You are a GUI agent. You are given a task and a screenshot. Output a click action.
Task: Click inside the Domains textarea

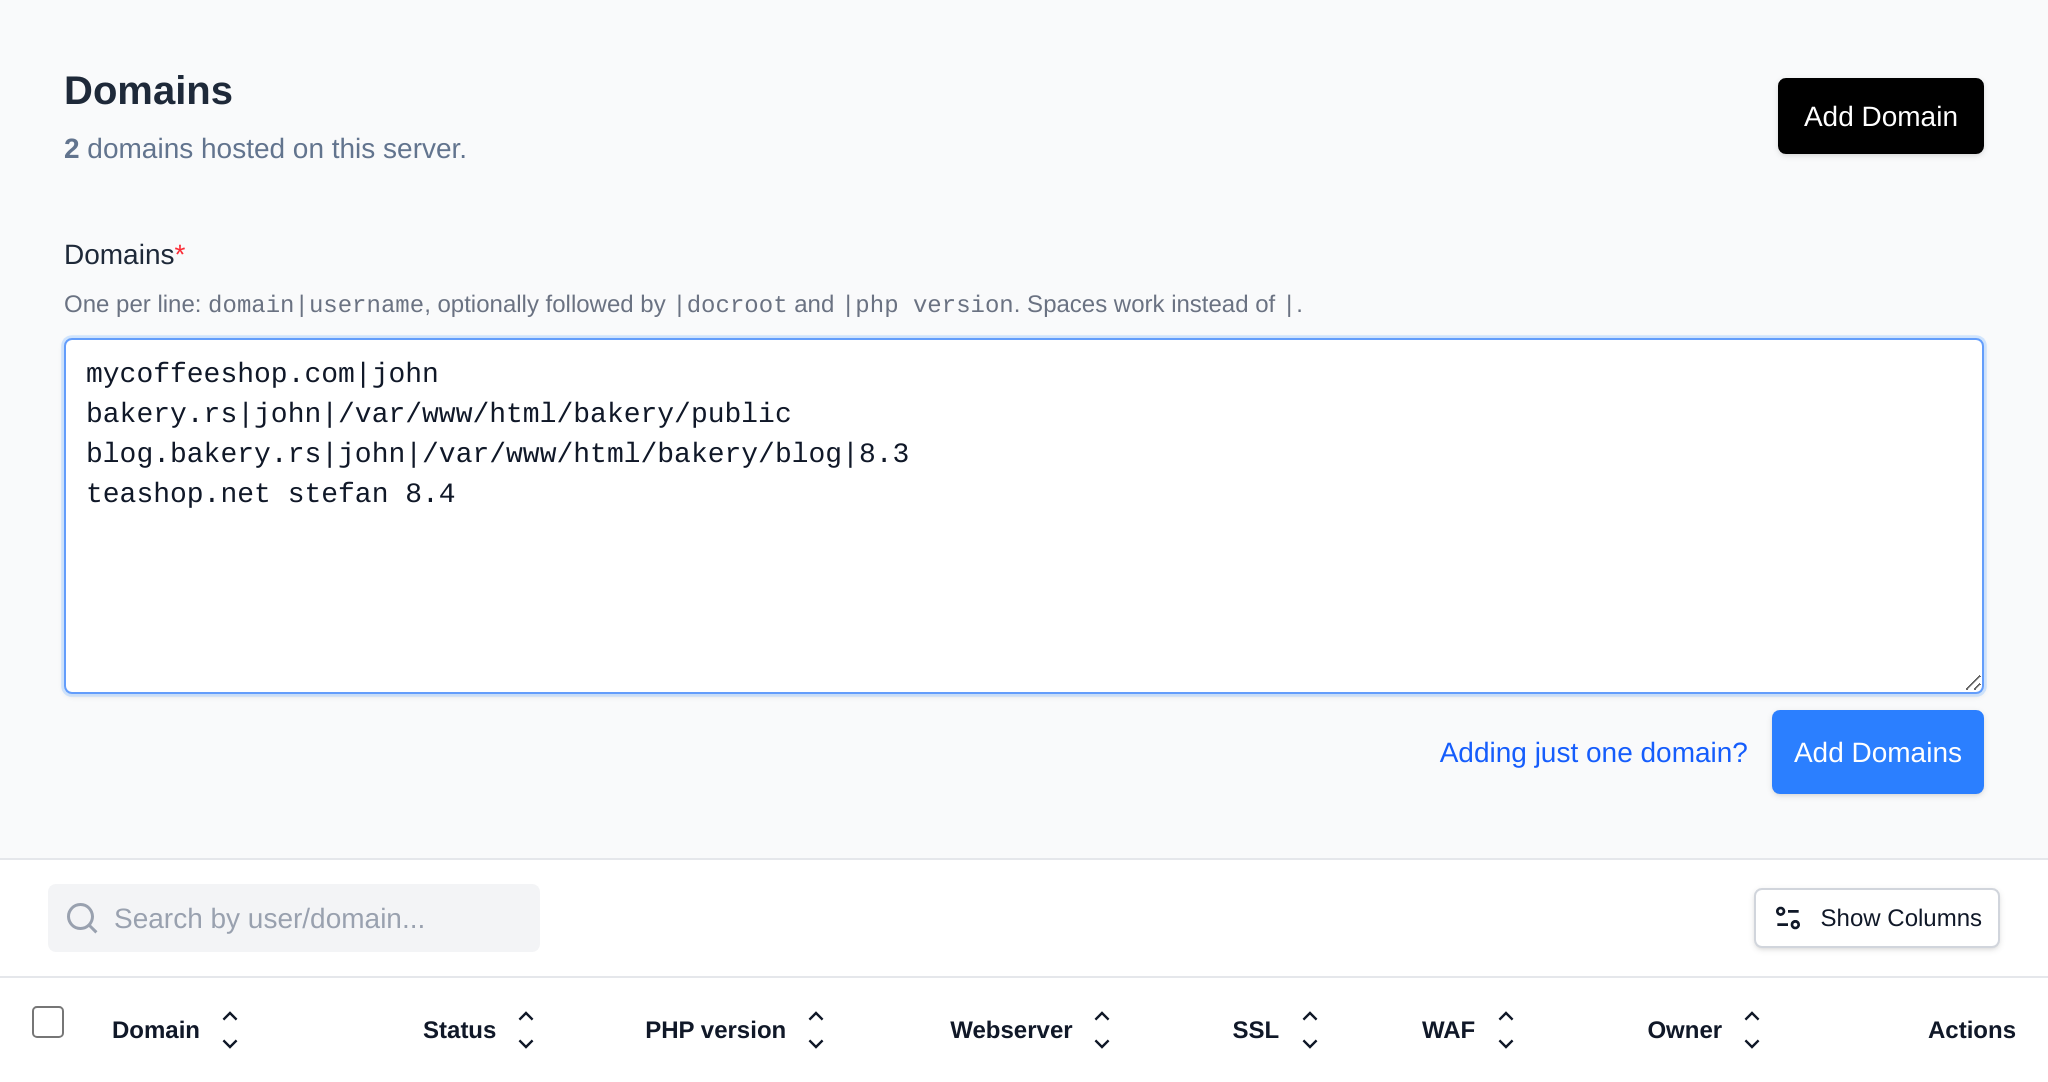(x=1024, y=516)
